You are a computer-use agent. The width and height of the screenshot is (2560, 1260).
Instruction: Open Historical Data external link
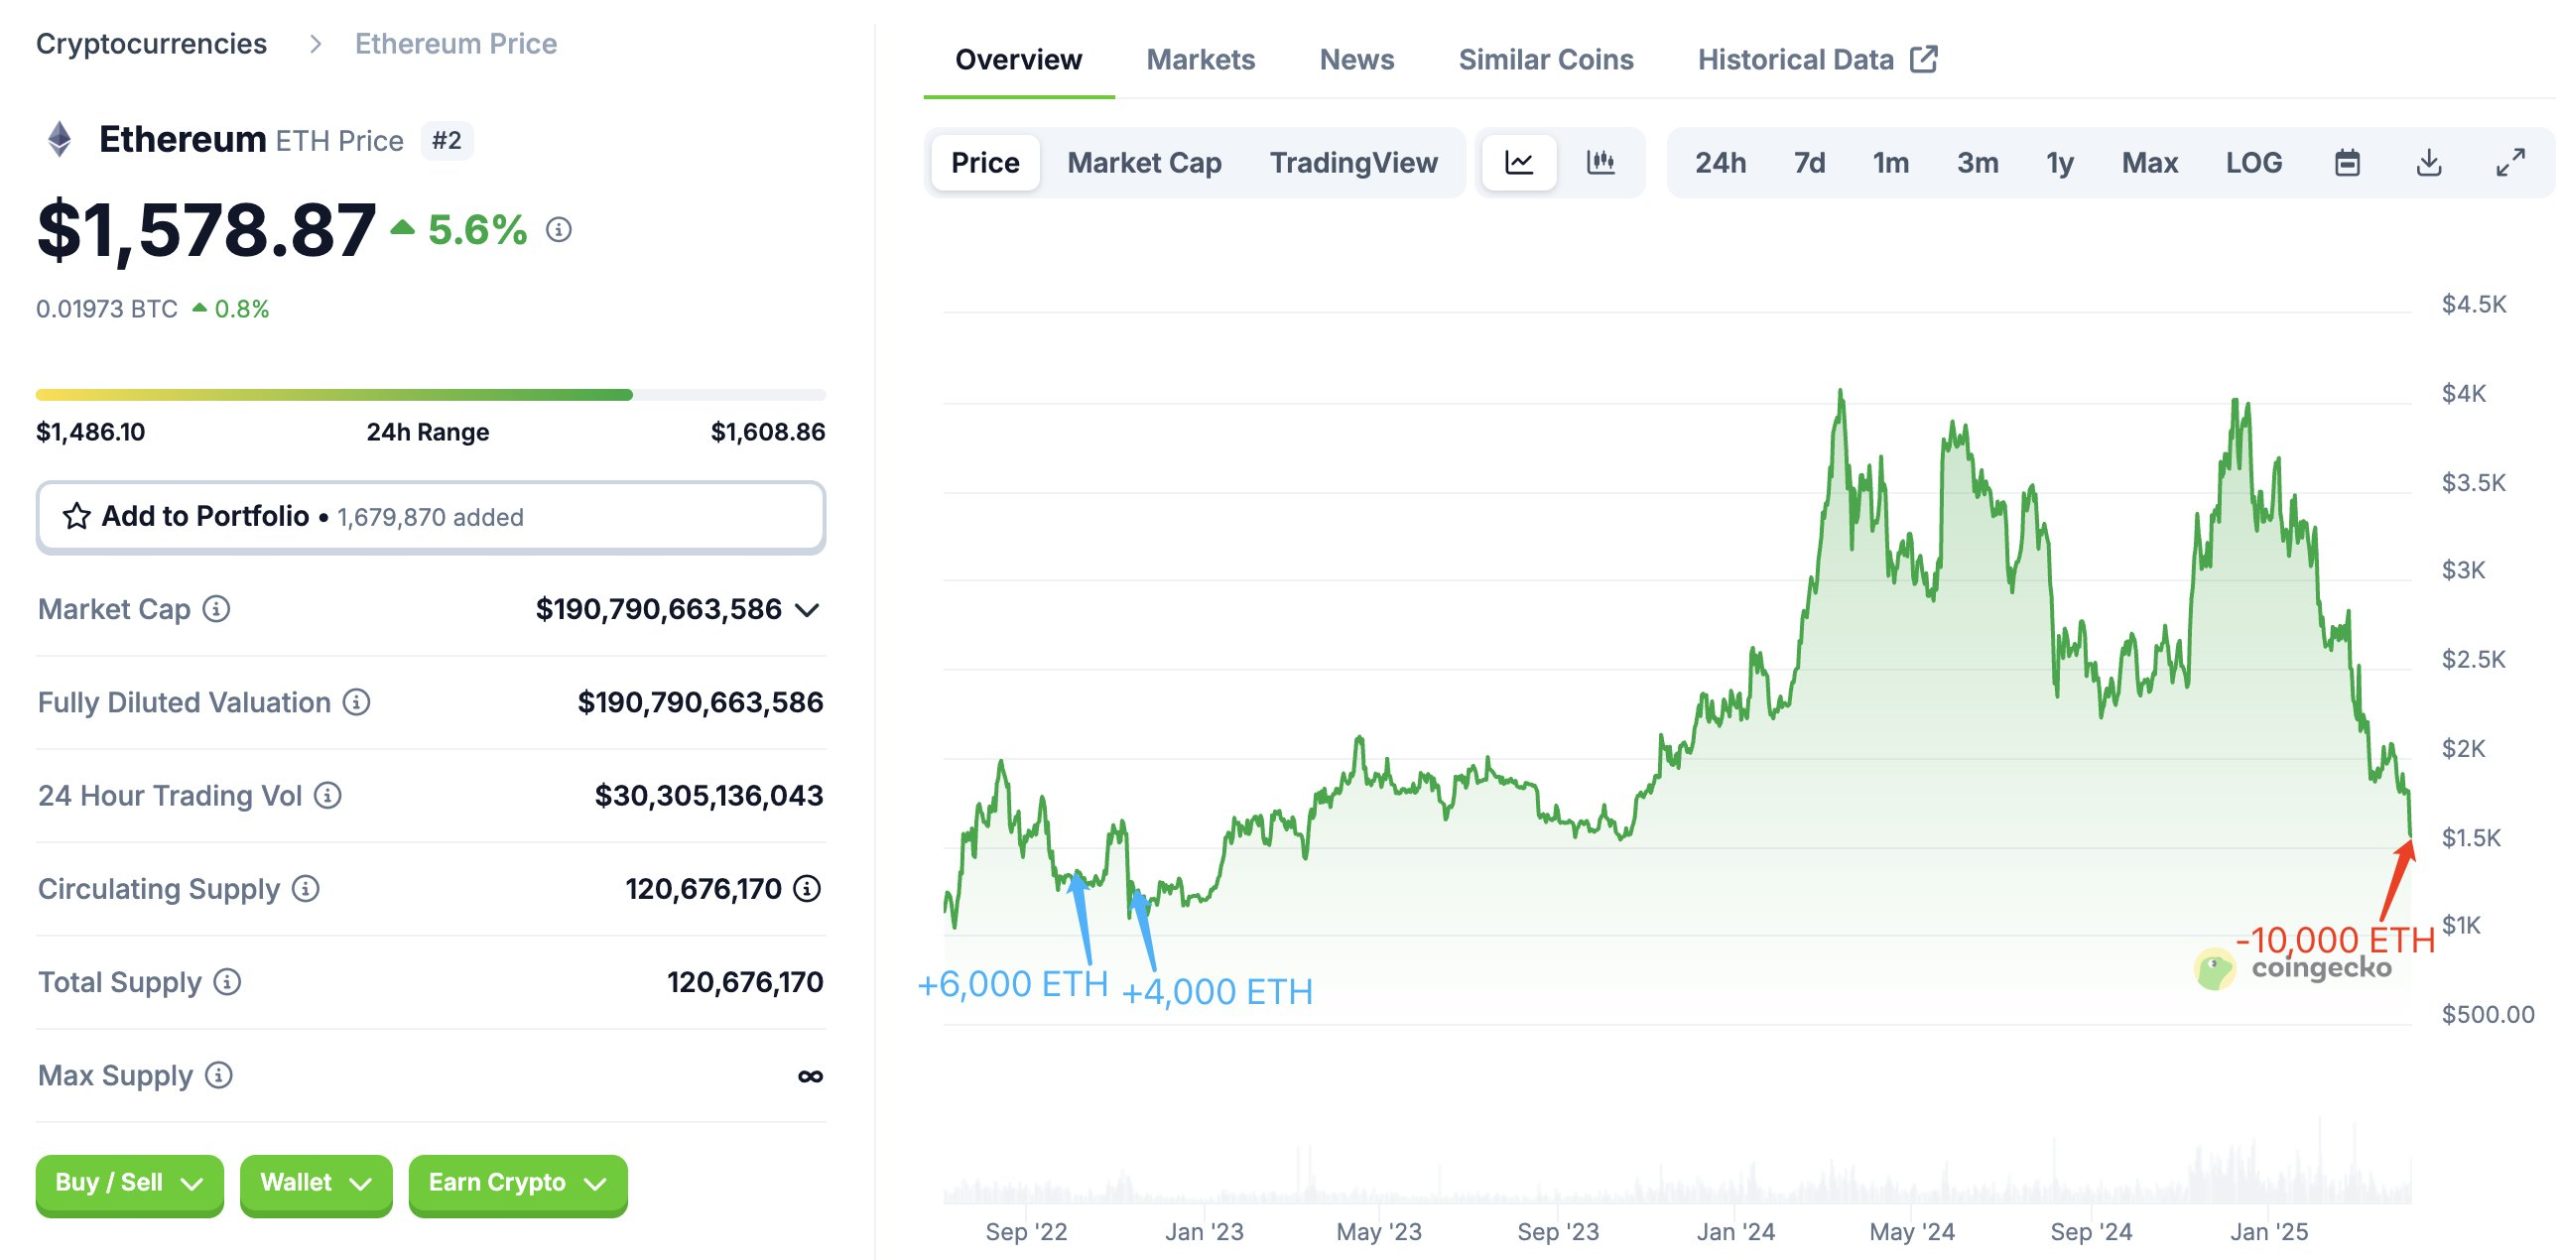pyautogui.click(x=1816, y=60)
